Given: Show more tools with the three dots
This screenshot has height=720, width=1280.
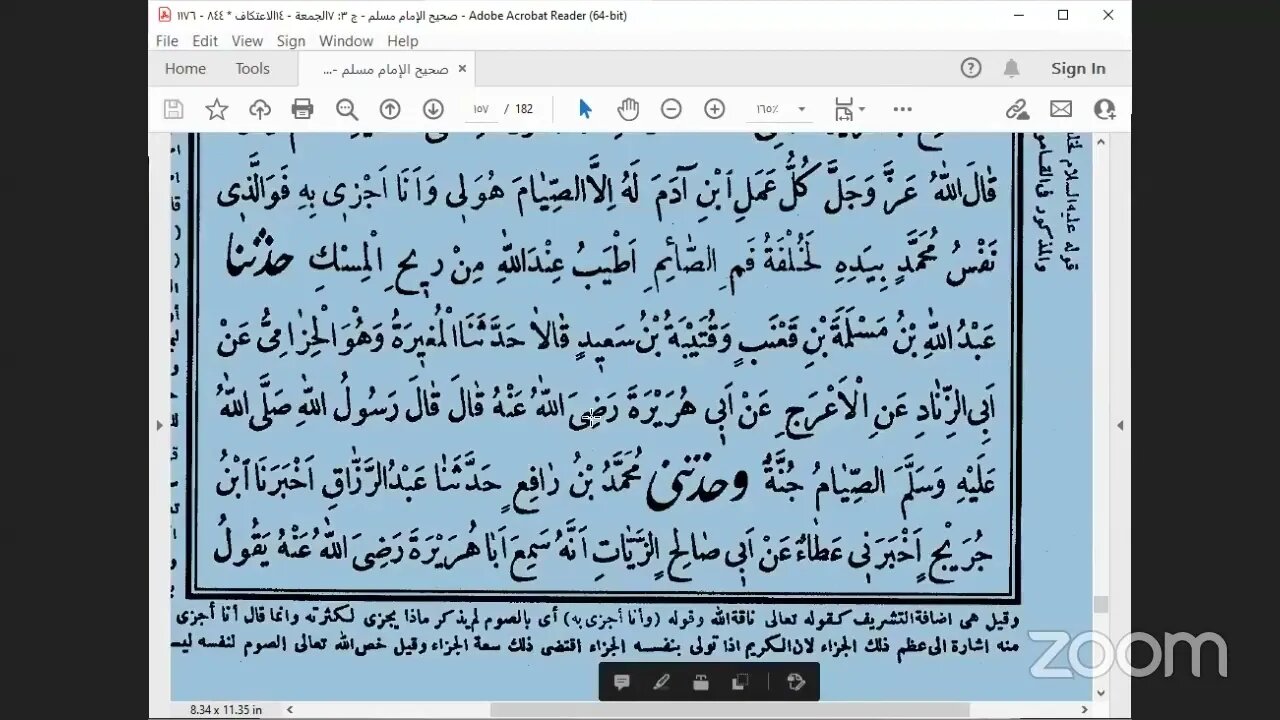Looking at the screenshot, I should pyautogui.click(x=902, y=109).
